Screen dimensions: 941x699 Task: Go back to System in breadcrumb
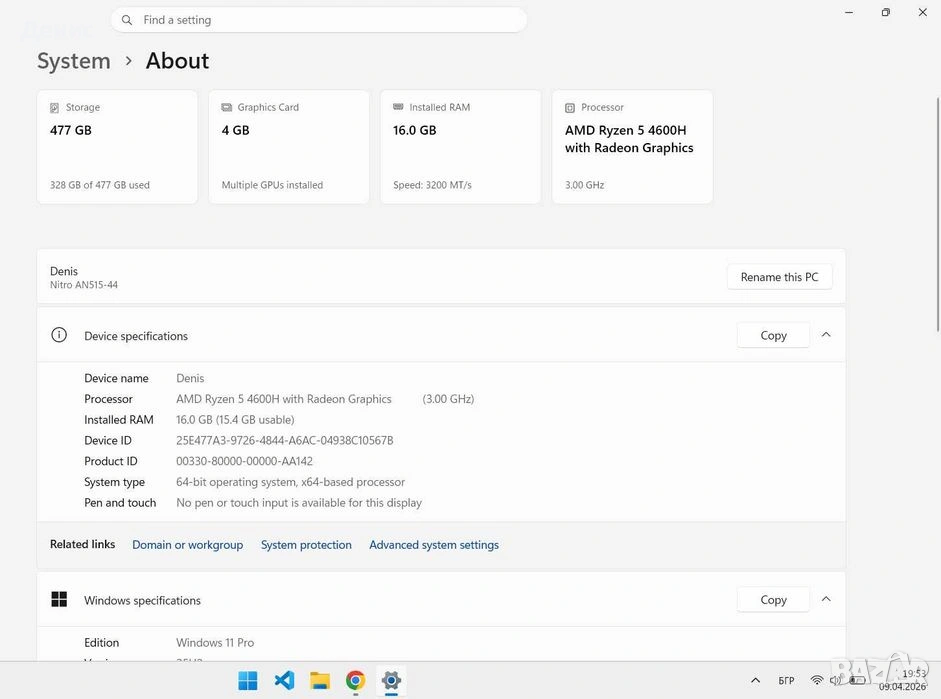(74, 61)
